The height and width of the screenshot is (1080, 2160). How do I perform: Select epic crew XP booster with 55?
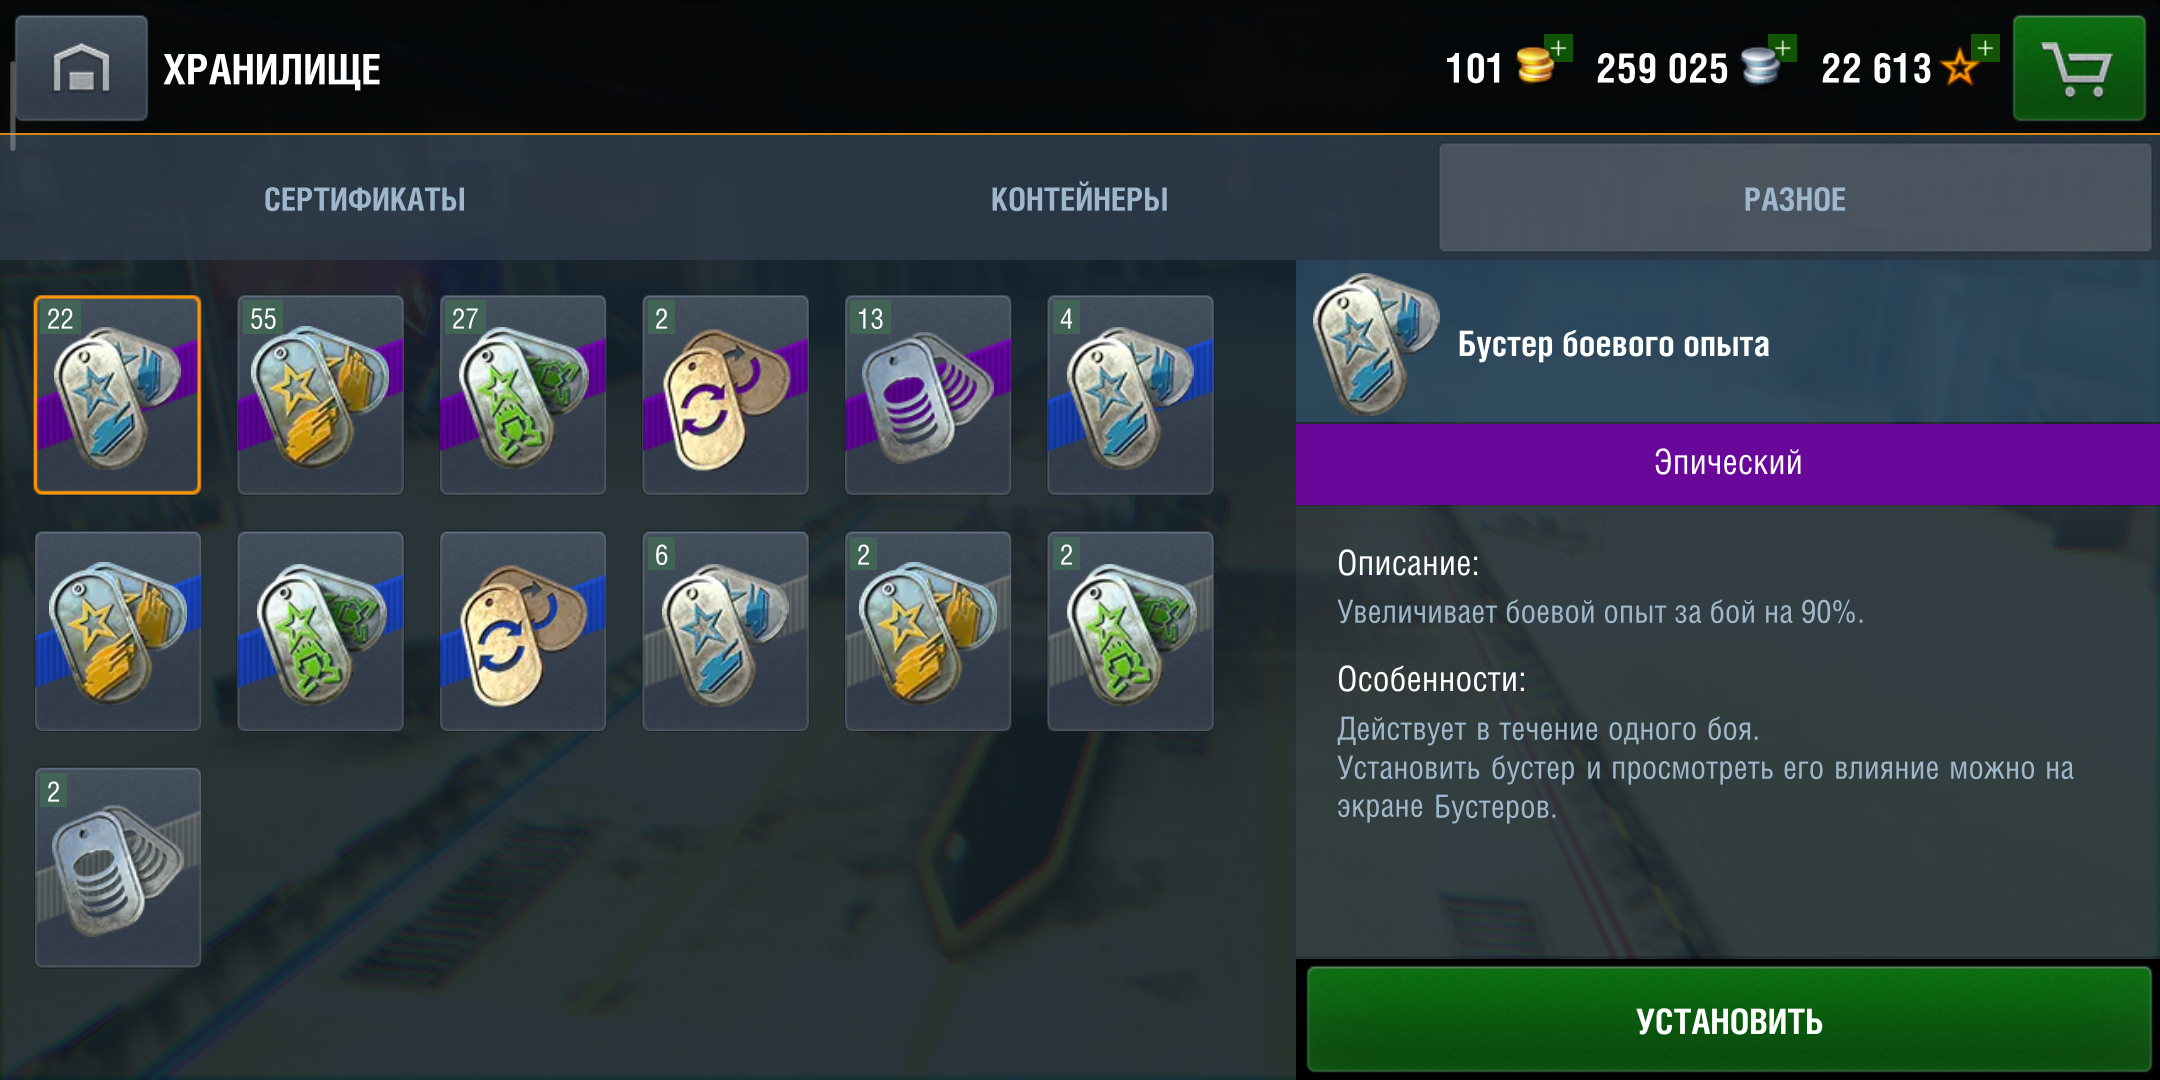point(320,395)
